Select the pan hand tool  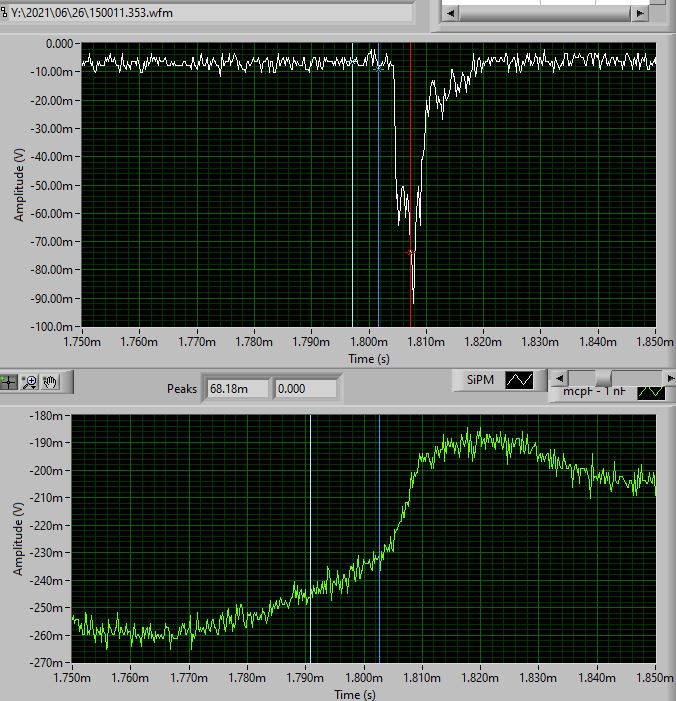[50, 381]
